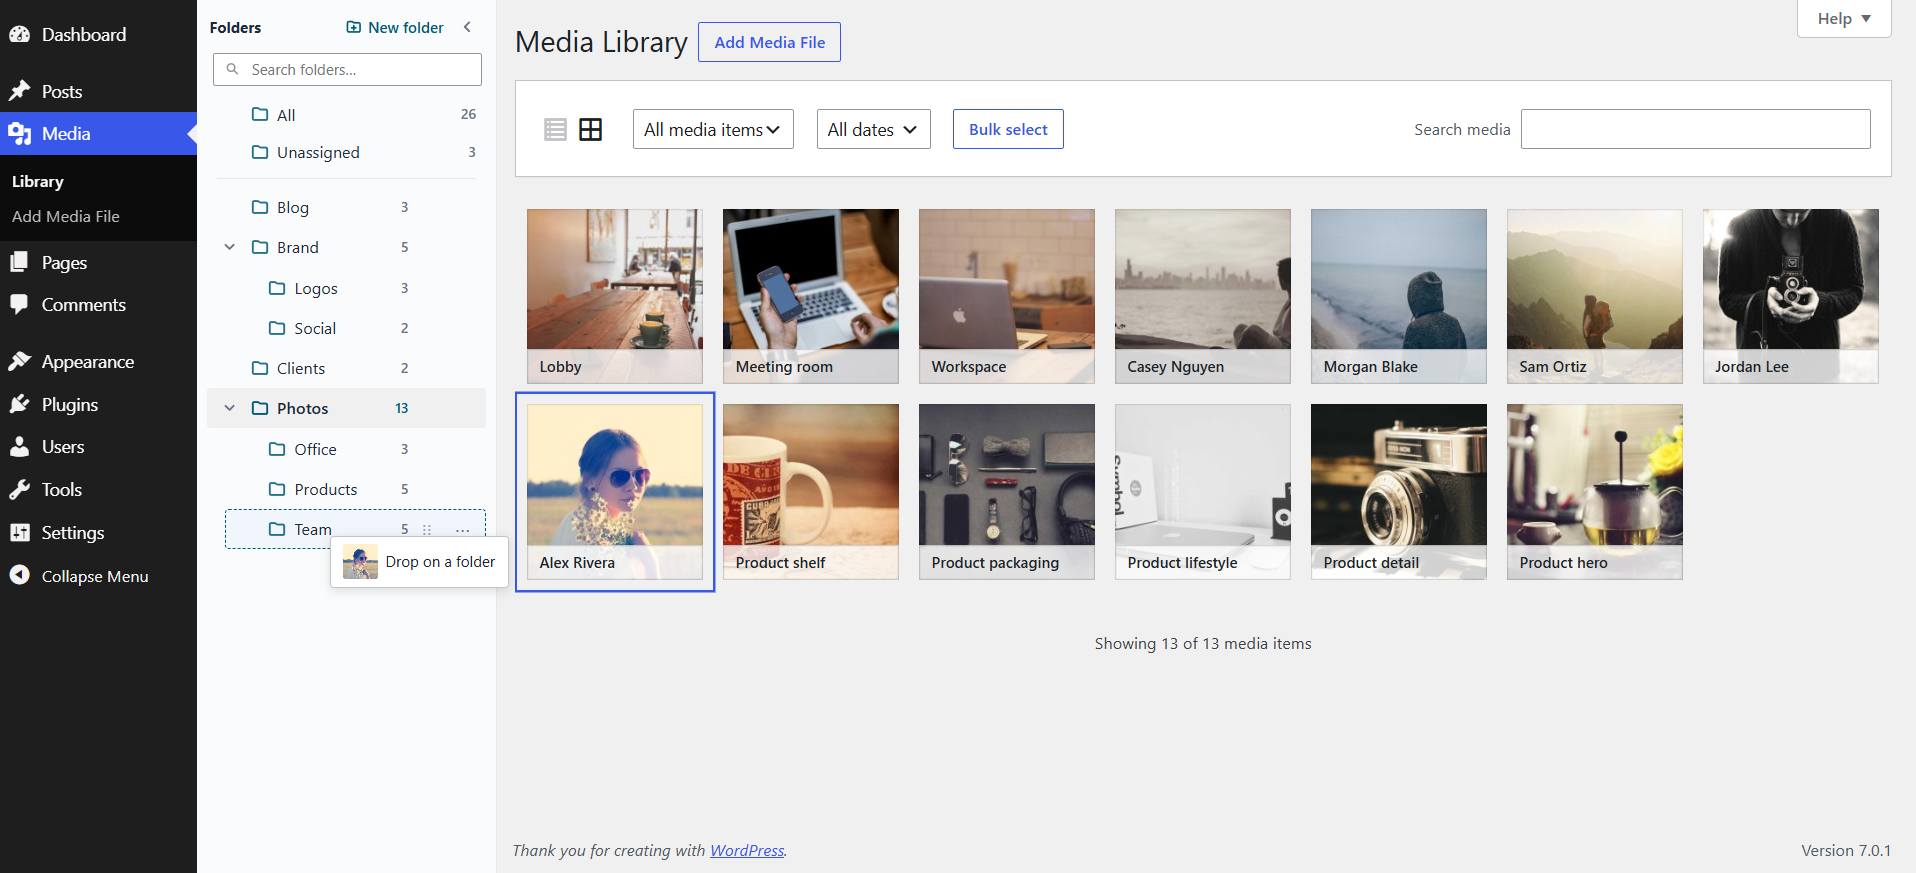This screenshot has width=1916, height=873.
Task: Click the Office folder icon
Action: pyautogui.click(x=277, y=449)
